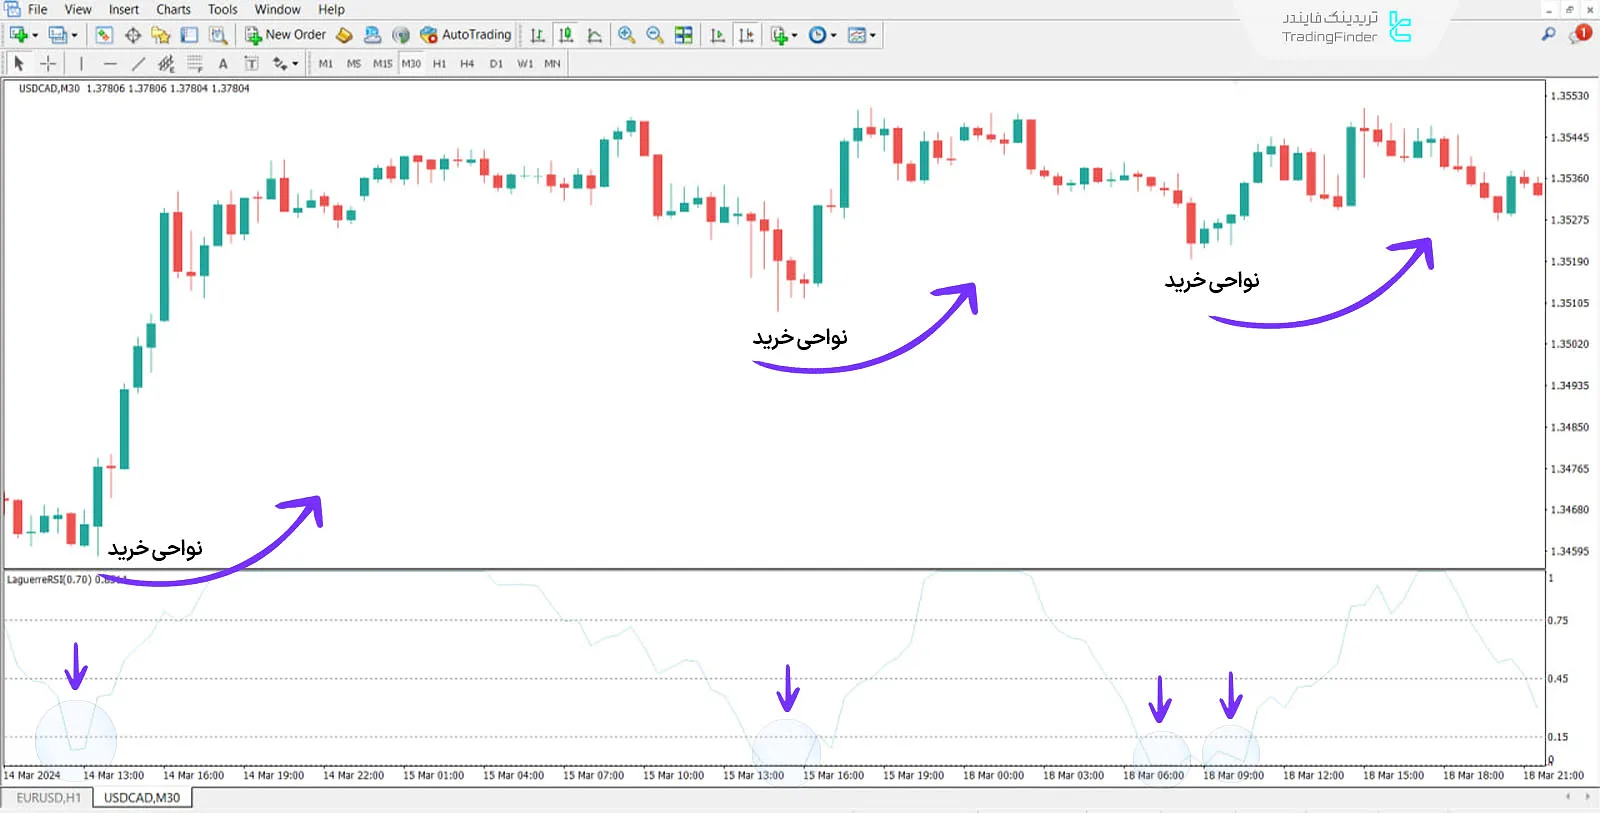
Task: Open the Charts menu
Action: coord(173,9)
